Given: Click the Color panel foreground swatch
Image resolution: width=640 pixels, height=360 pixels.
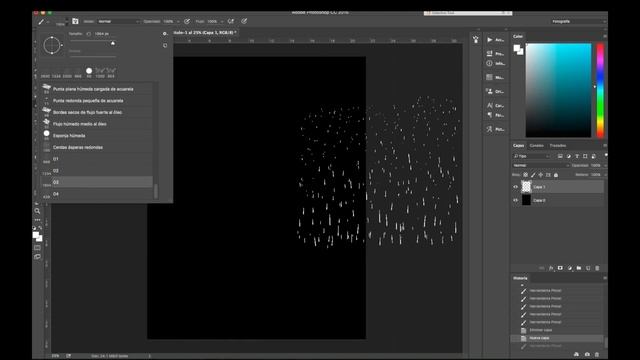Looking at the screenshot, I should point(517,48).
